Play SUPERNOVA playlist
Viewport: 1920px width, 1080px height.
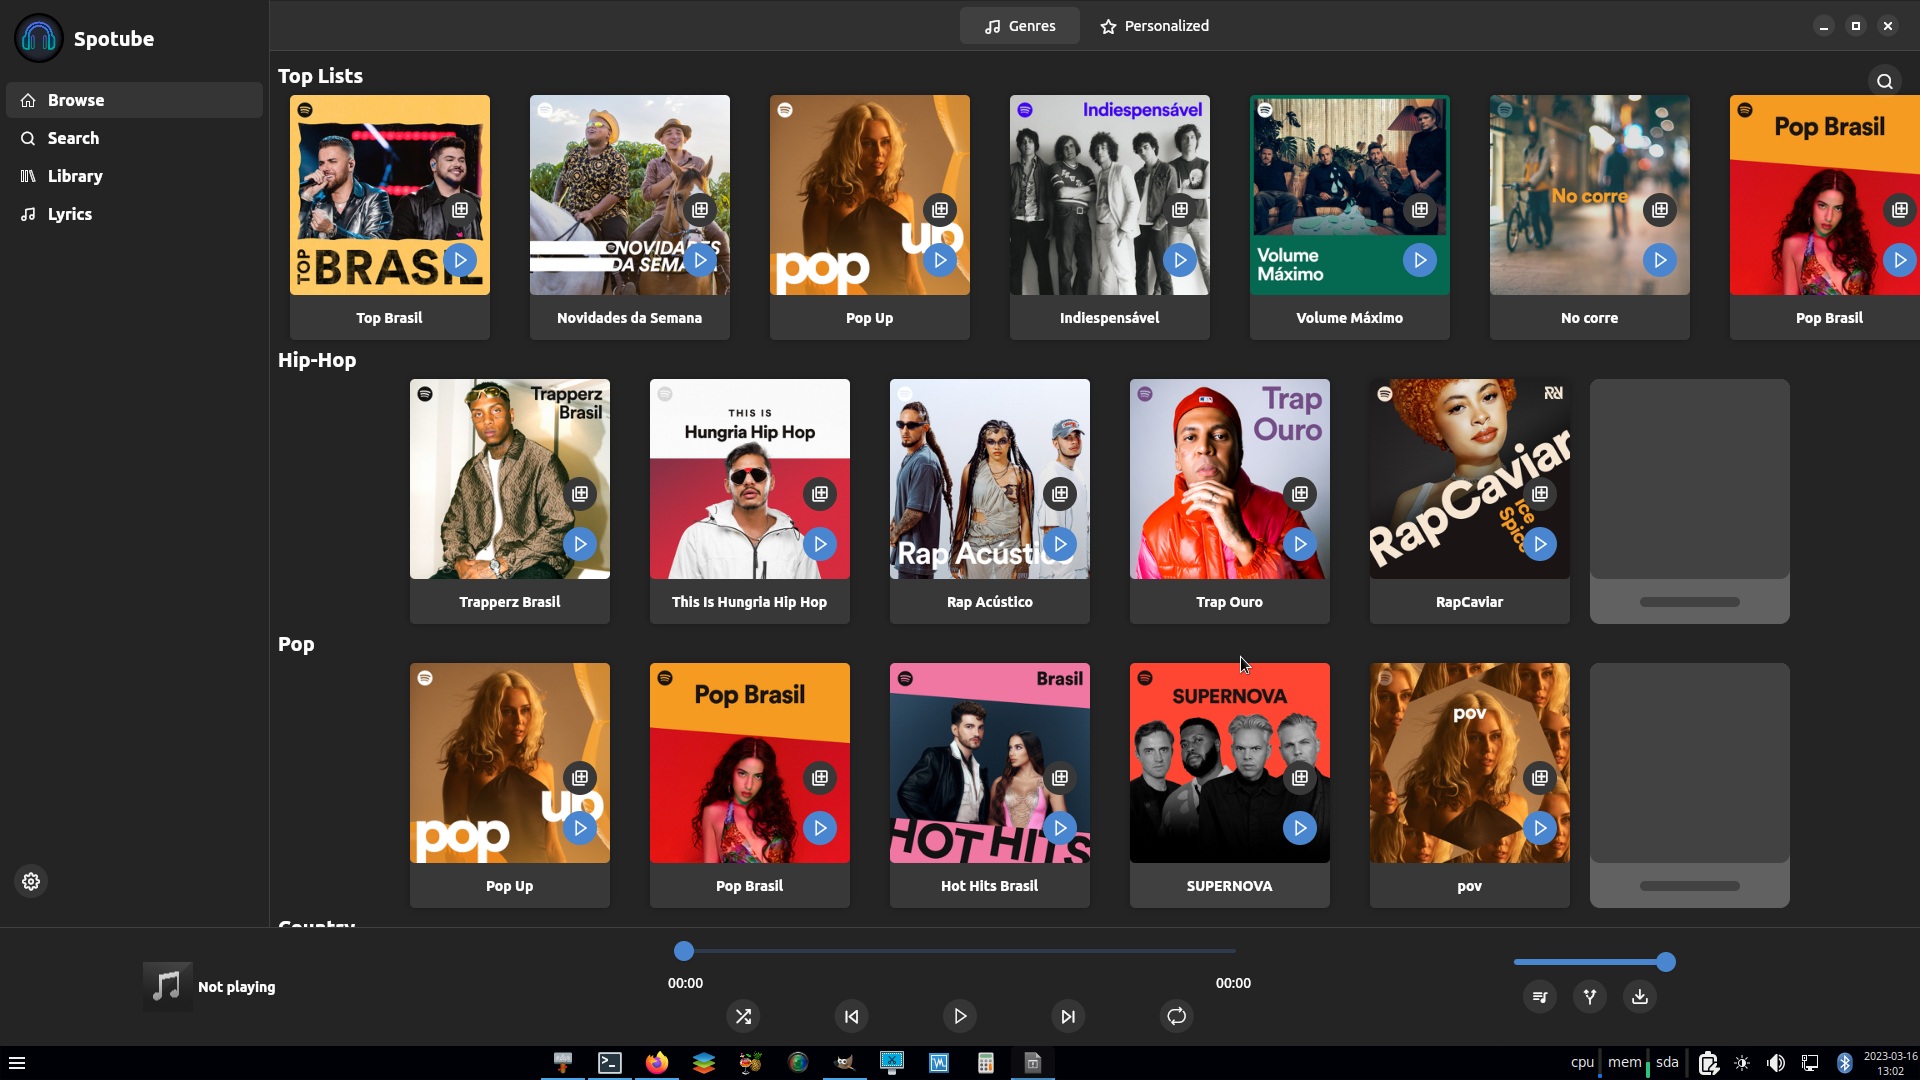pyautogui.click(x=1300, y=828)
